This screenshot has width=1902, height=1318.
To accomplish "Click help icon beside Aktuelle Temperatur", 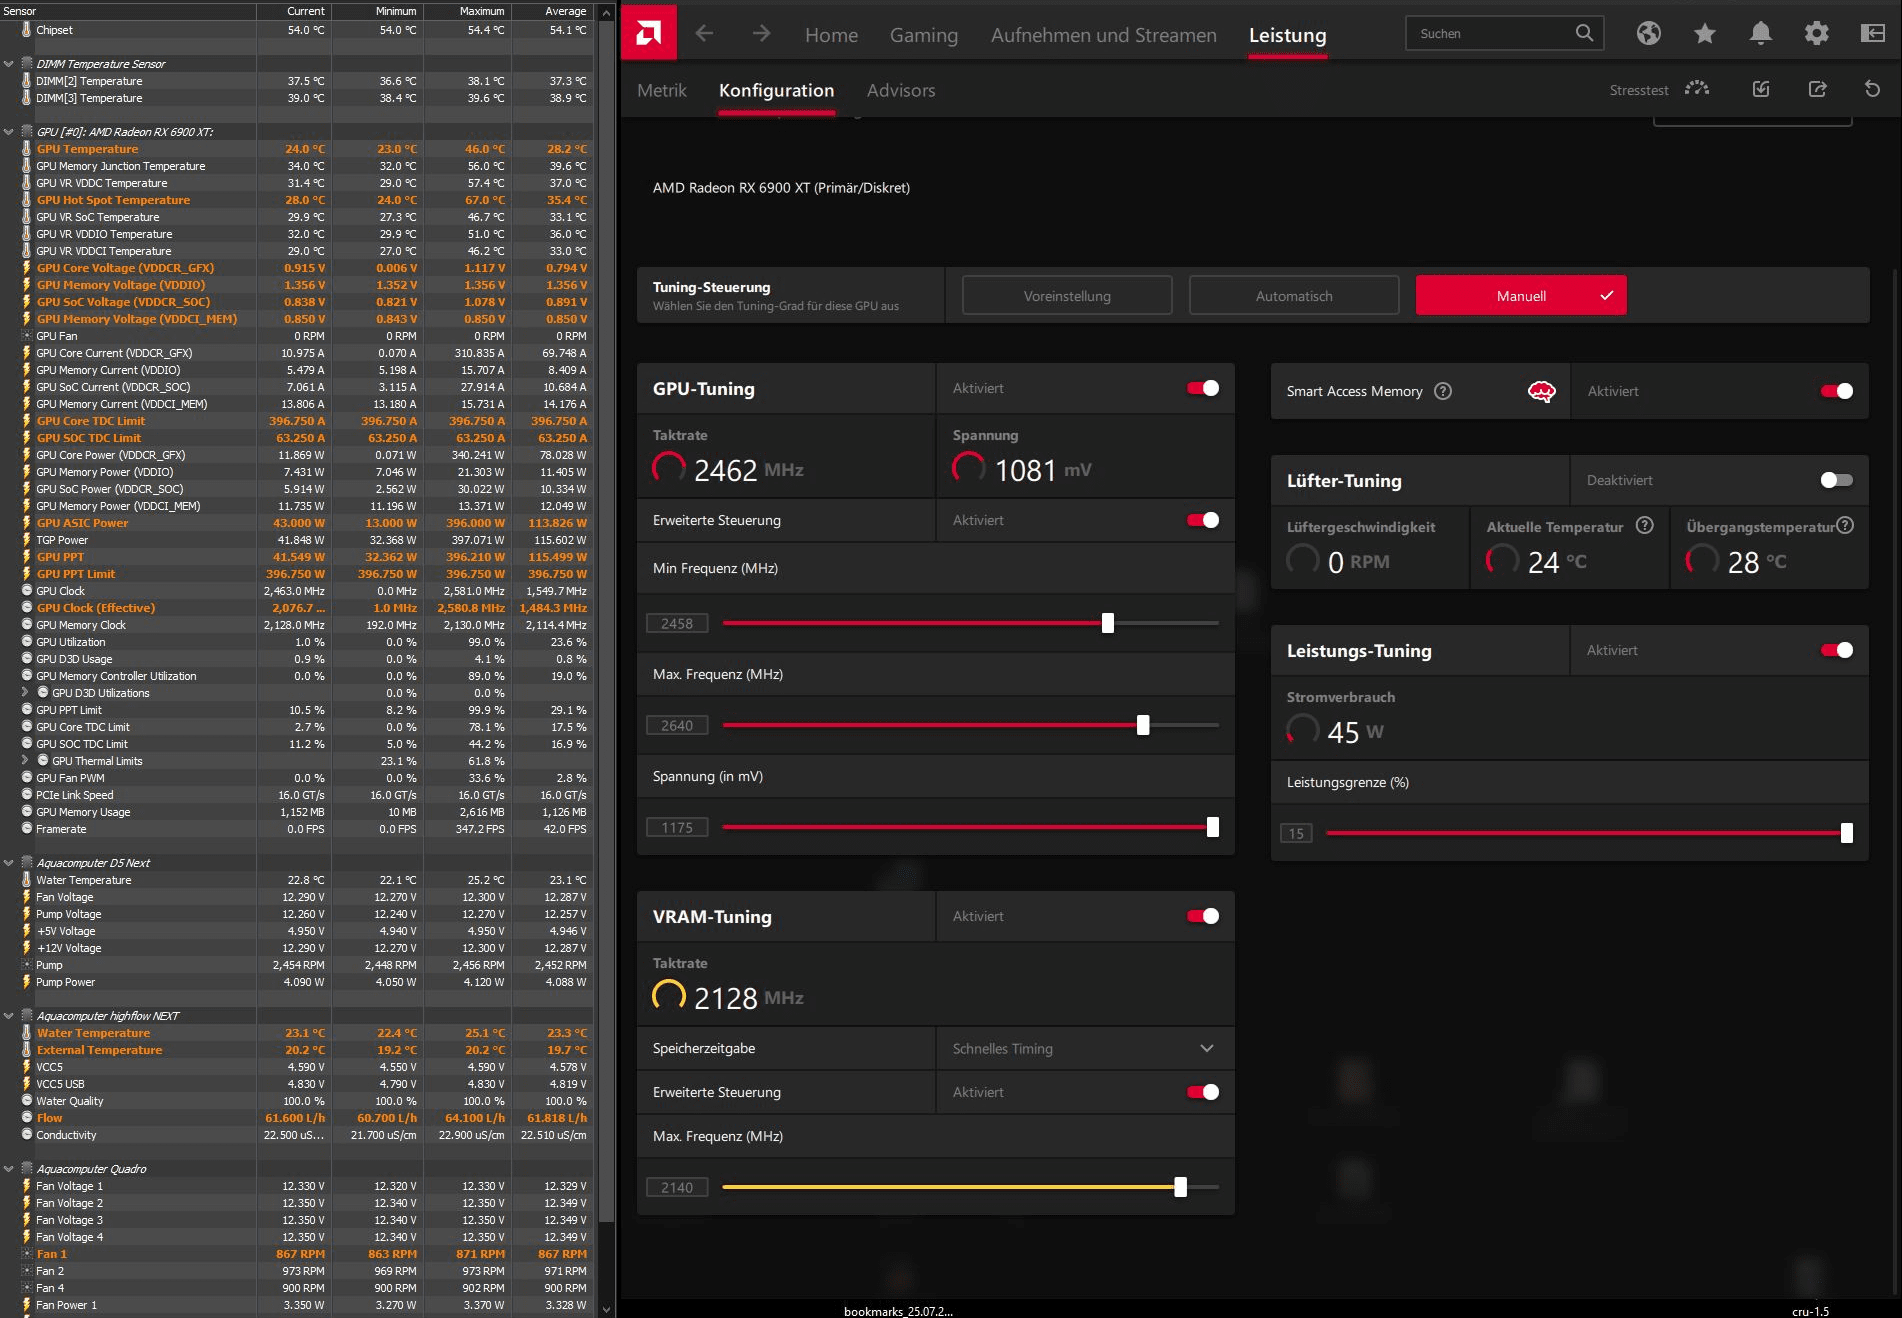I will point(1645,525).
